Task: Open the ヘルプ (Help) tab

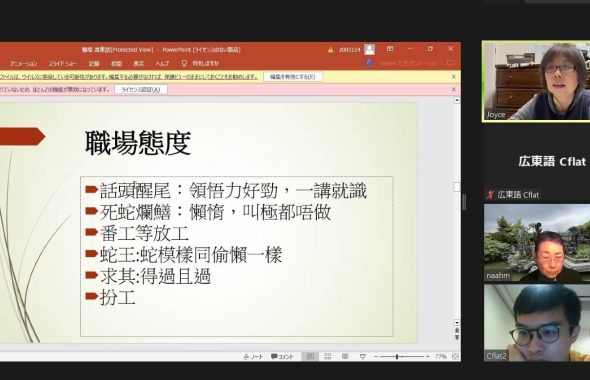Action: point(162,63)
